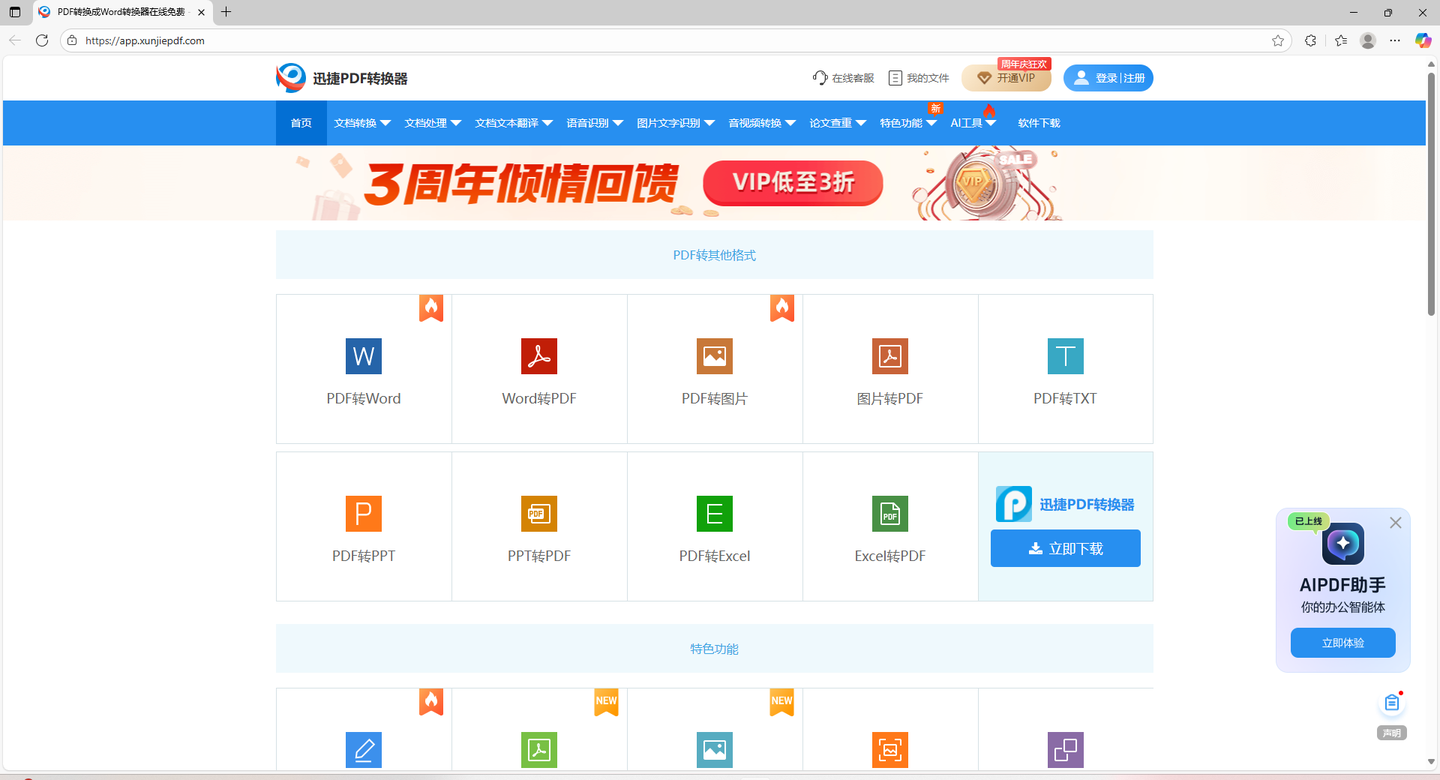Viewport: 1440px width, 780px height.
Task: Open the browser profile avatar
Action: (1368, 41)
